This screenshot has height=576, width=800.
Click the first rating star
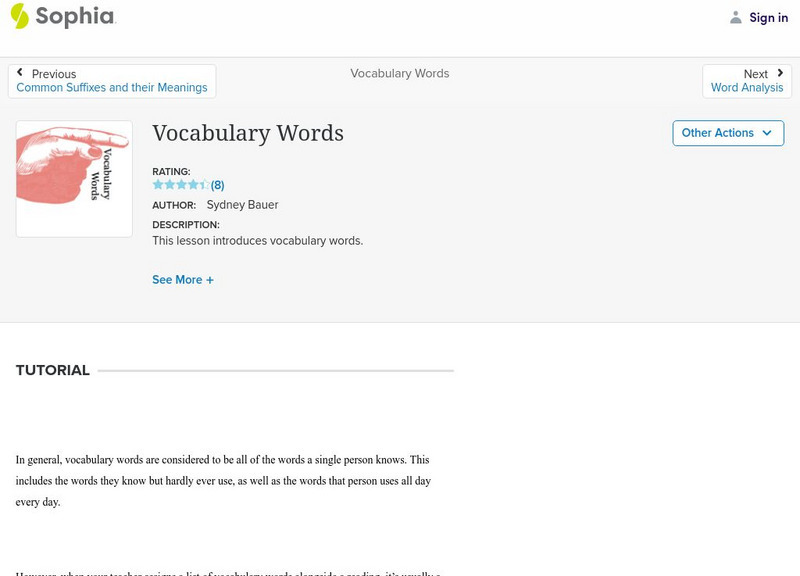pos(158,185)
